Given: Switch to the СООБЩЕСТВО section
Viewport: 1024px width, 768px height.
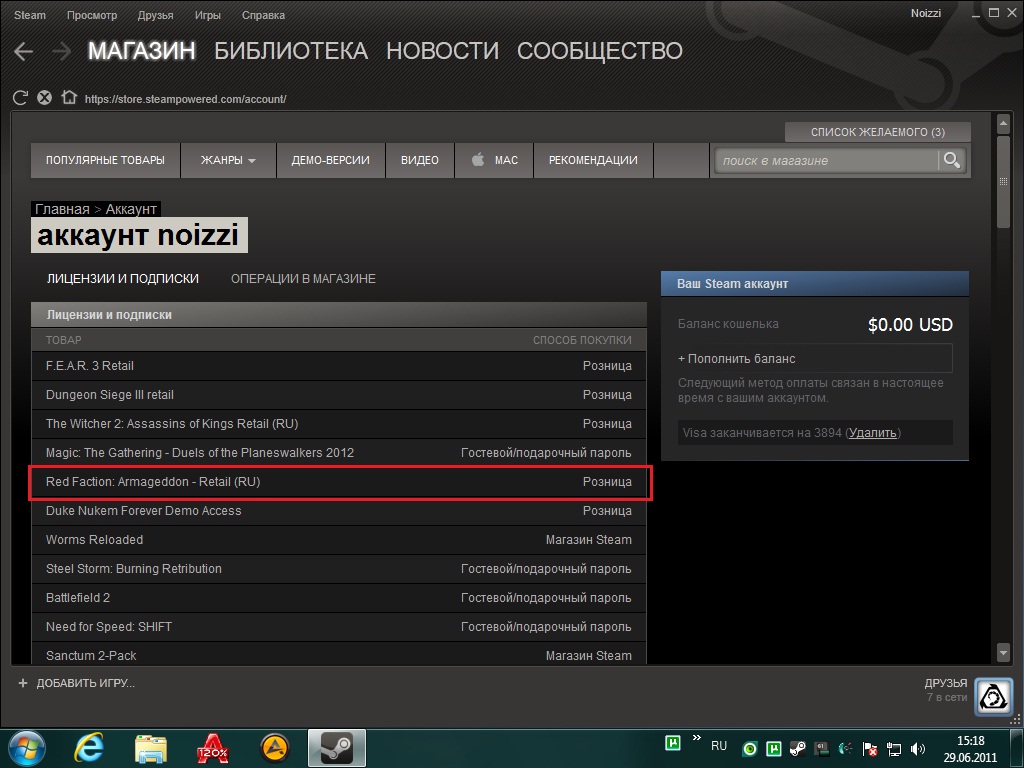Looking at the screenshot, I should 600,51.
